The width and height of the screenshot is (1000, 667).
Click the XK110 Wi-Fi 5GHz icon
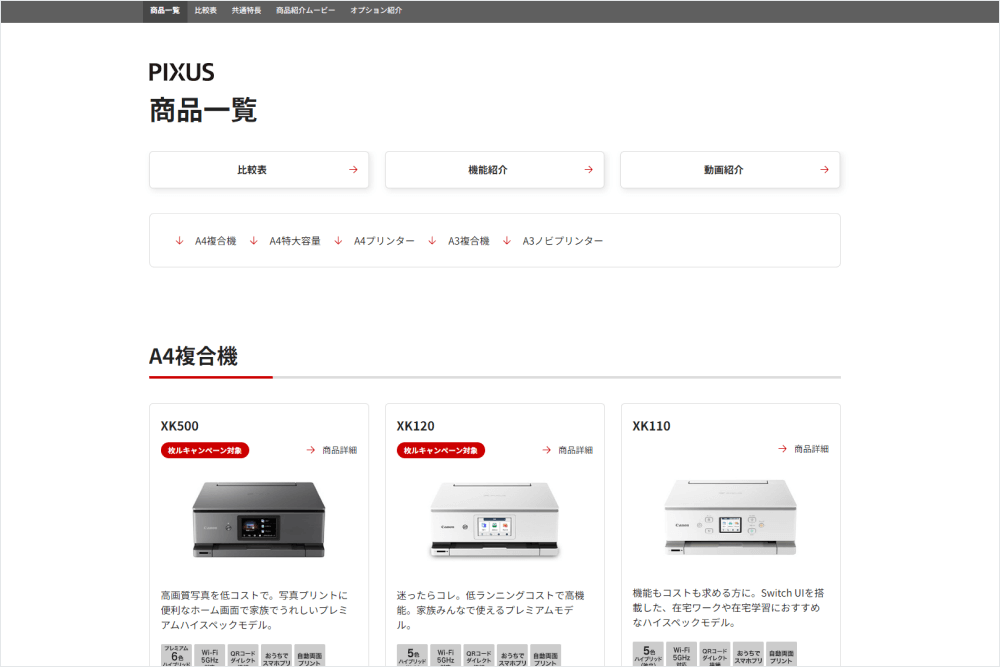pos(682,654)
